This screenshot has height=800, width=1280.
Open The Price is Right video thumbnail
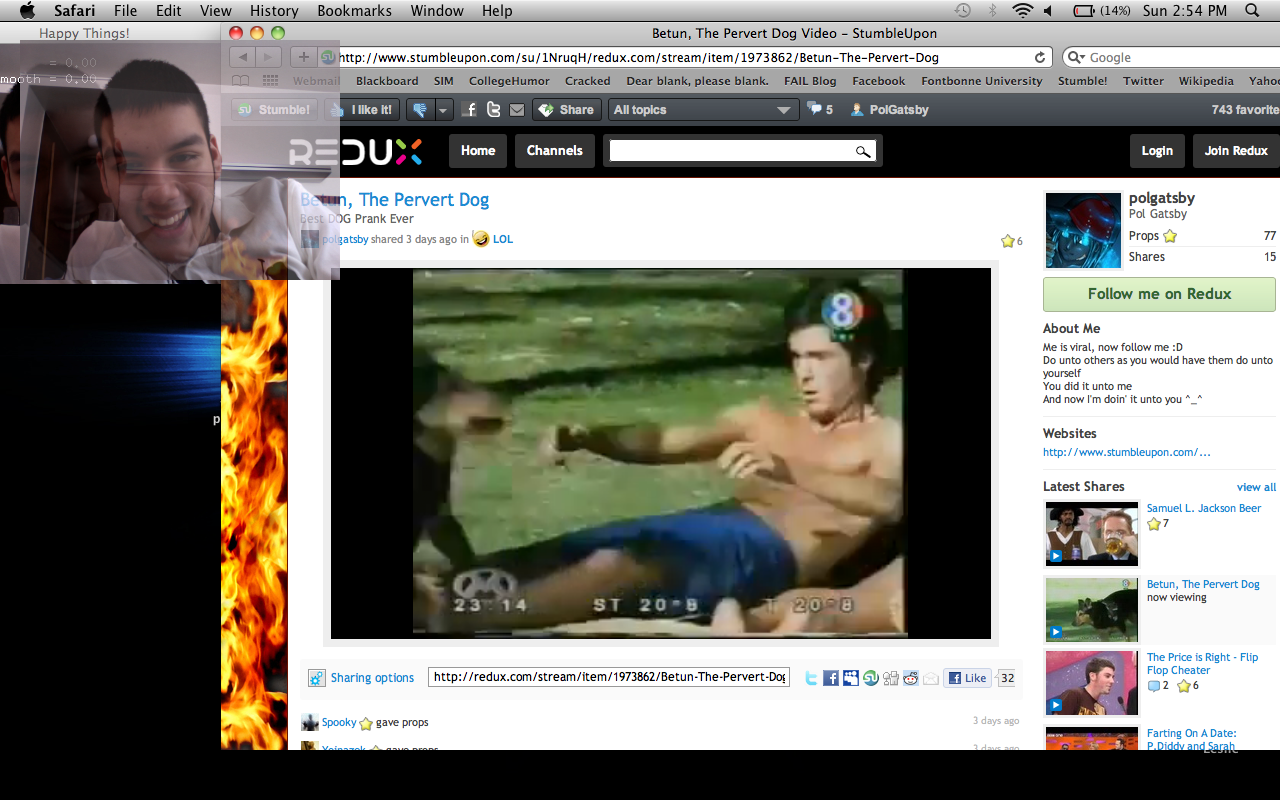[1091, 683]
